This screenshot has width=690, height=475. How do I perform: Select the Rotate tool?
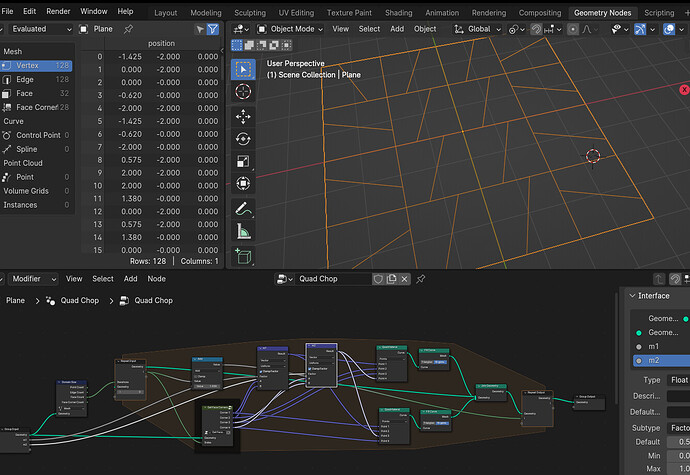(x=243, y=139)
